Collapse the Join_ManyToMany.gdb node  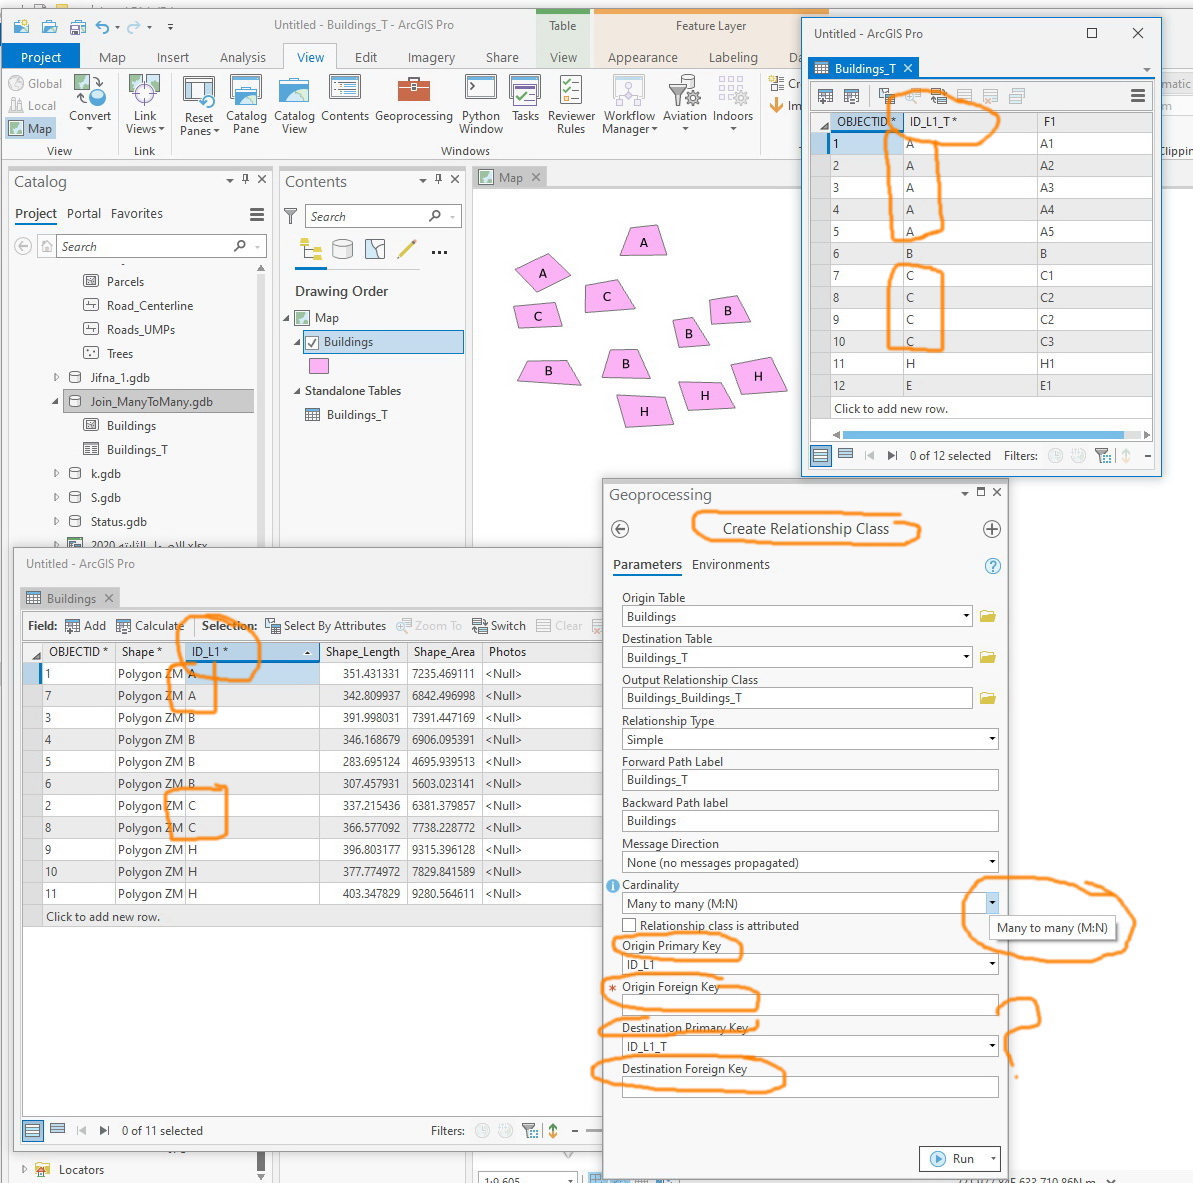click(56, 402)
